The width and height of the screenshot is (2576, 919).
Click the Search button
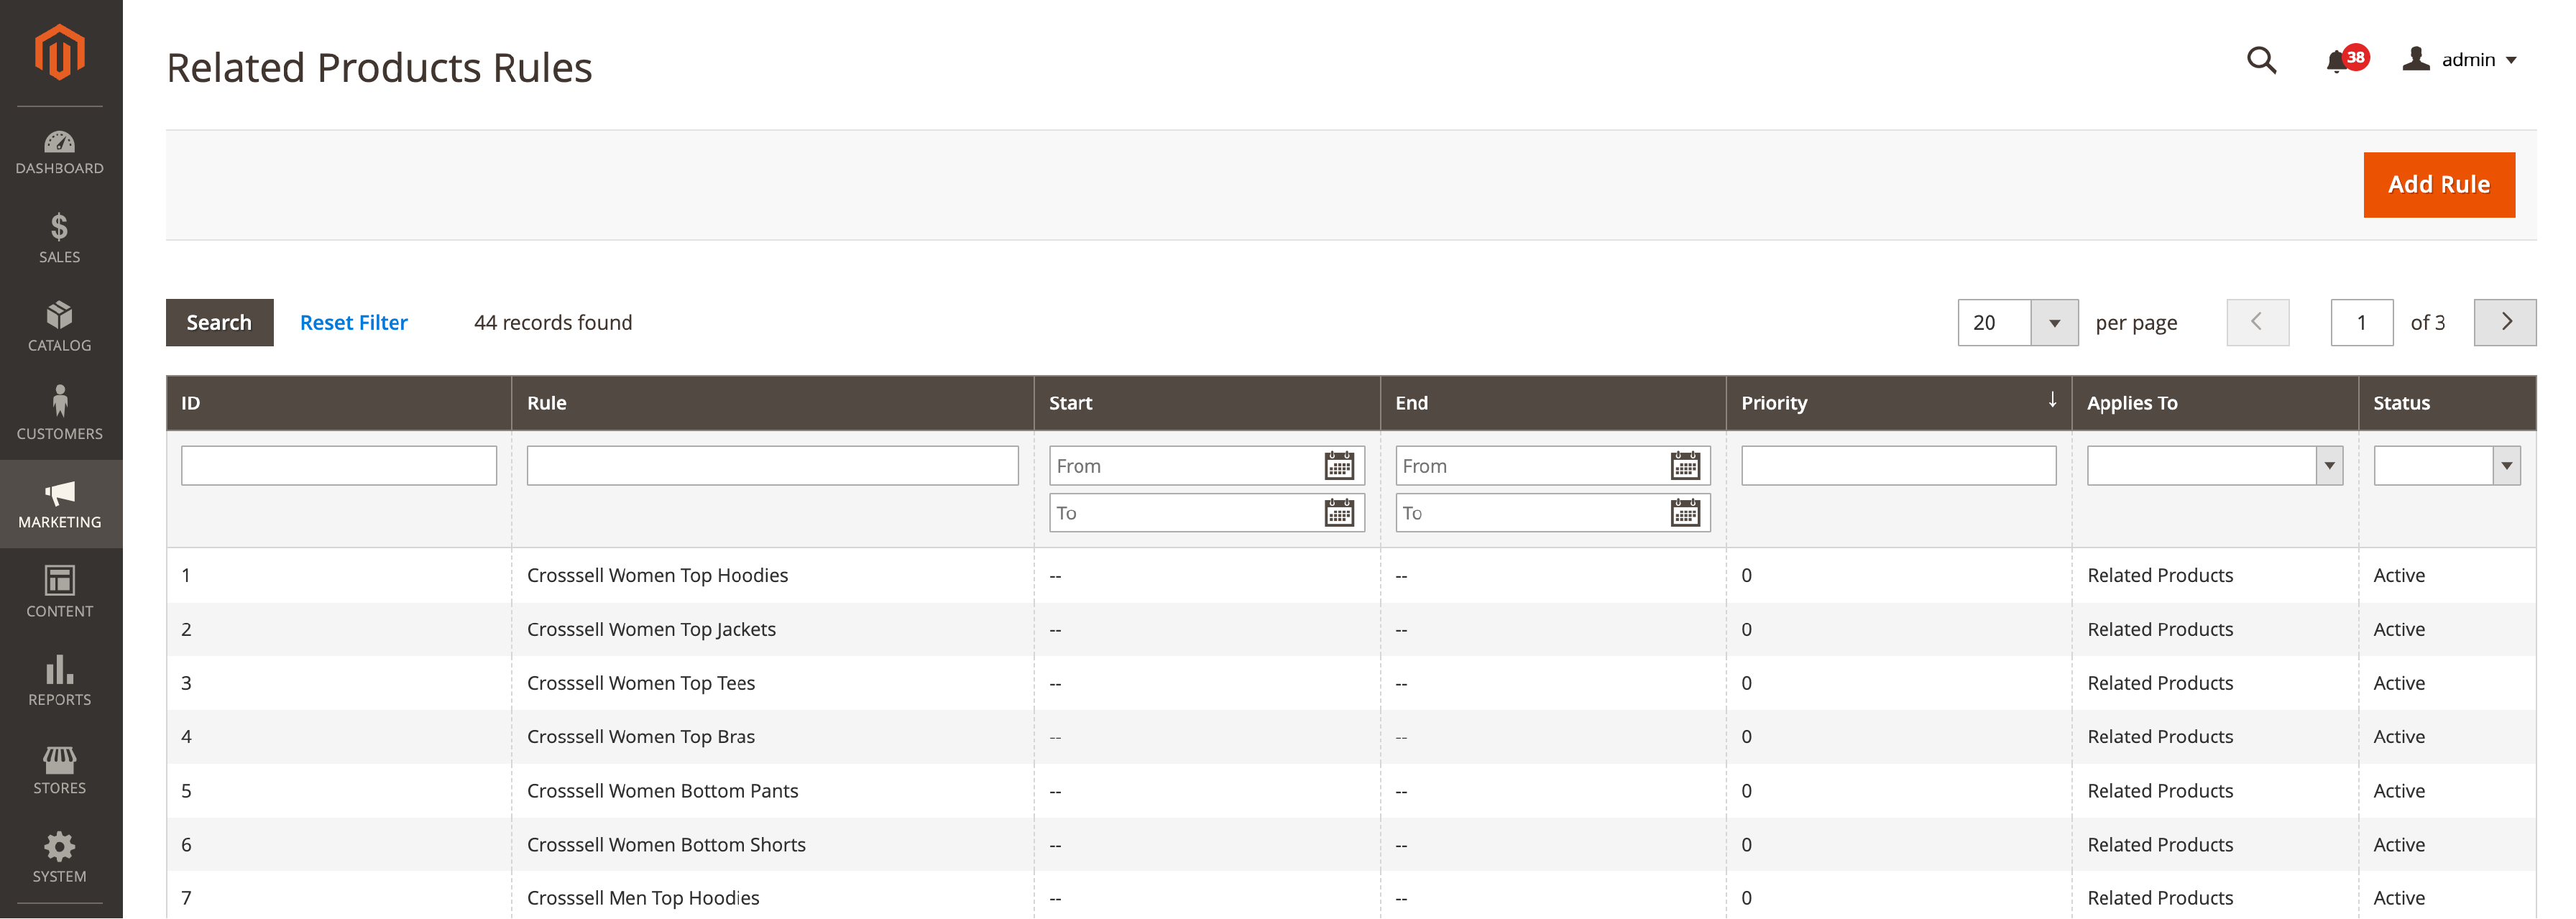coord(219,322)
